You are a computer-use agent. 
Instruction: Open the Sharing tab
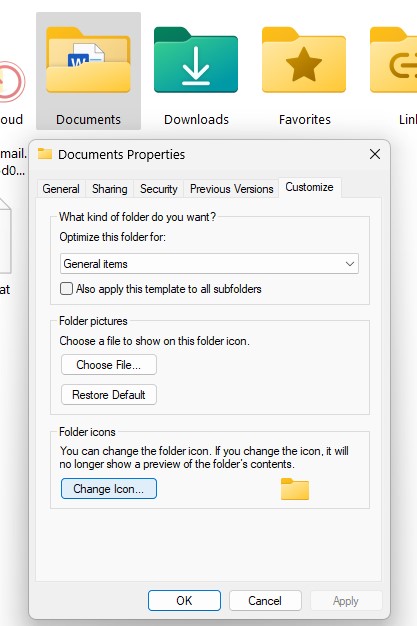[x=109, y=189]
